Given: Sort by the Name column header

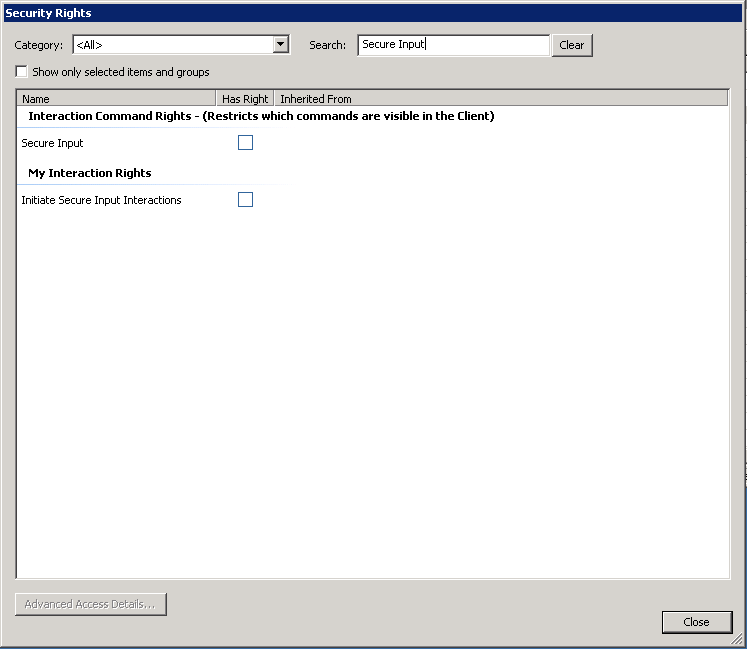Looking at the screenshot, I should (x=117, y=99).
